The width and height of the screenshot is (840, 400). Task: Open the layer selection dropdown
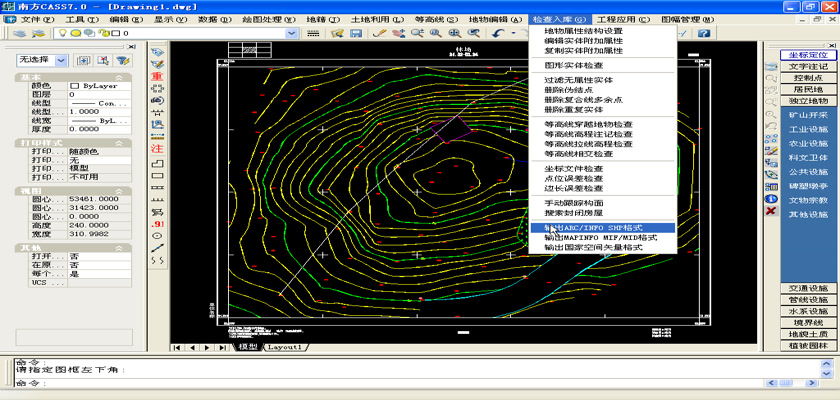(x=292, y=33)
